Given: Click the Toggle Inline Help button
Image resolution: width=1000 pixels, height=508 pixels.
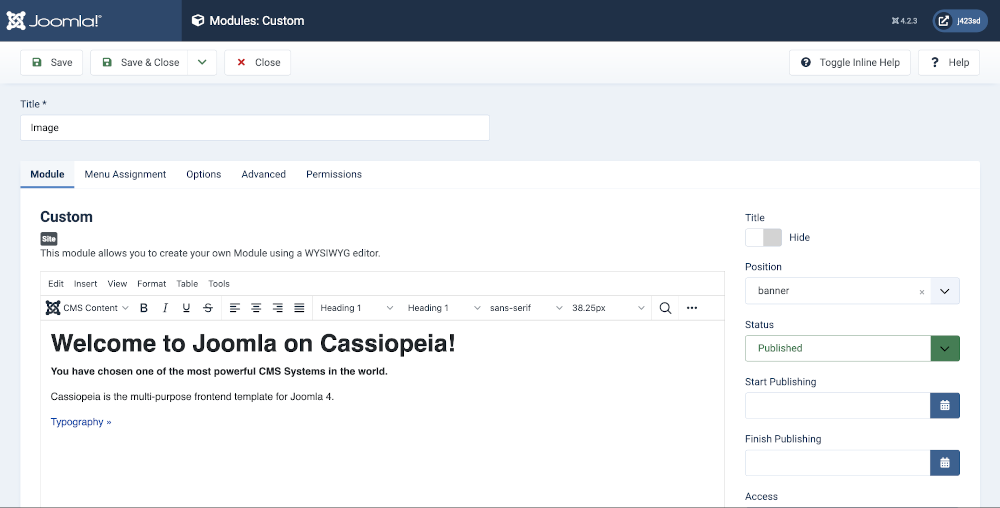Looking at the screenshot, I should pyautogui.click(x=850, y=62).
